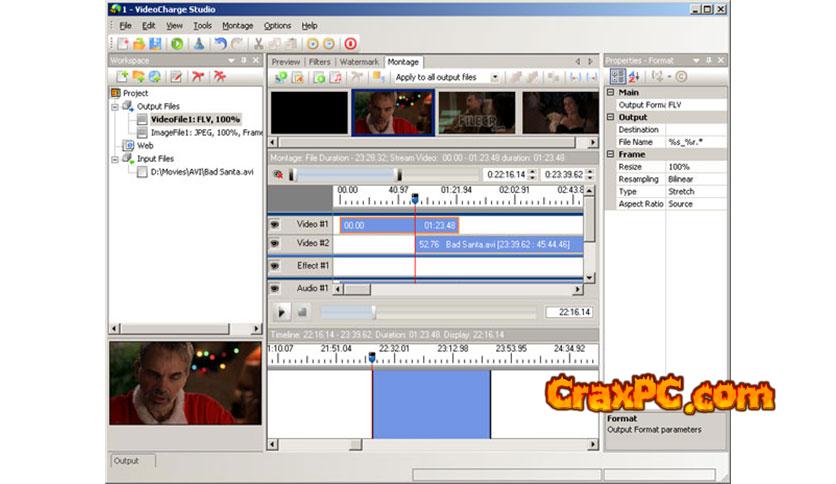Click the Undo arrow in main toolbar
The width and height of the screenshot is (836, 484).
(220, 44)
